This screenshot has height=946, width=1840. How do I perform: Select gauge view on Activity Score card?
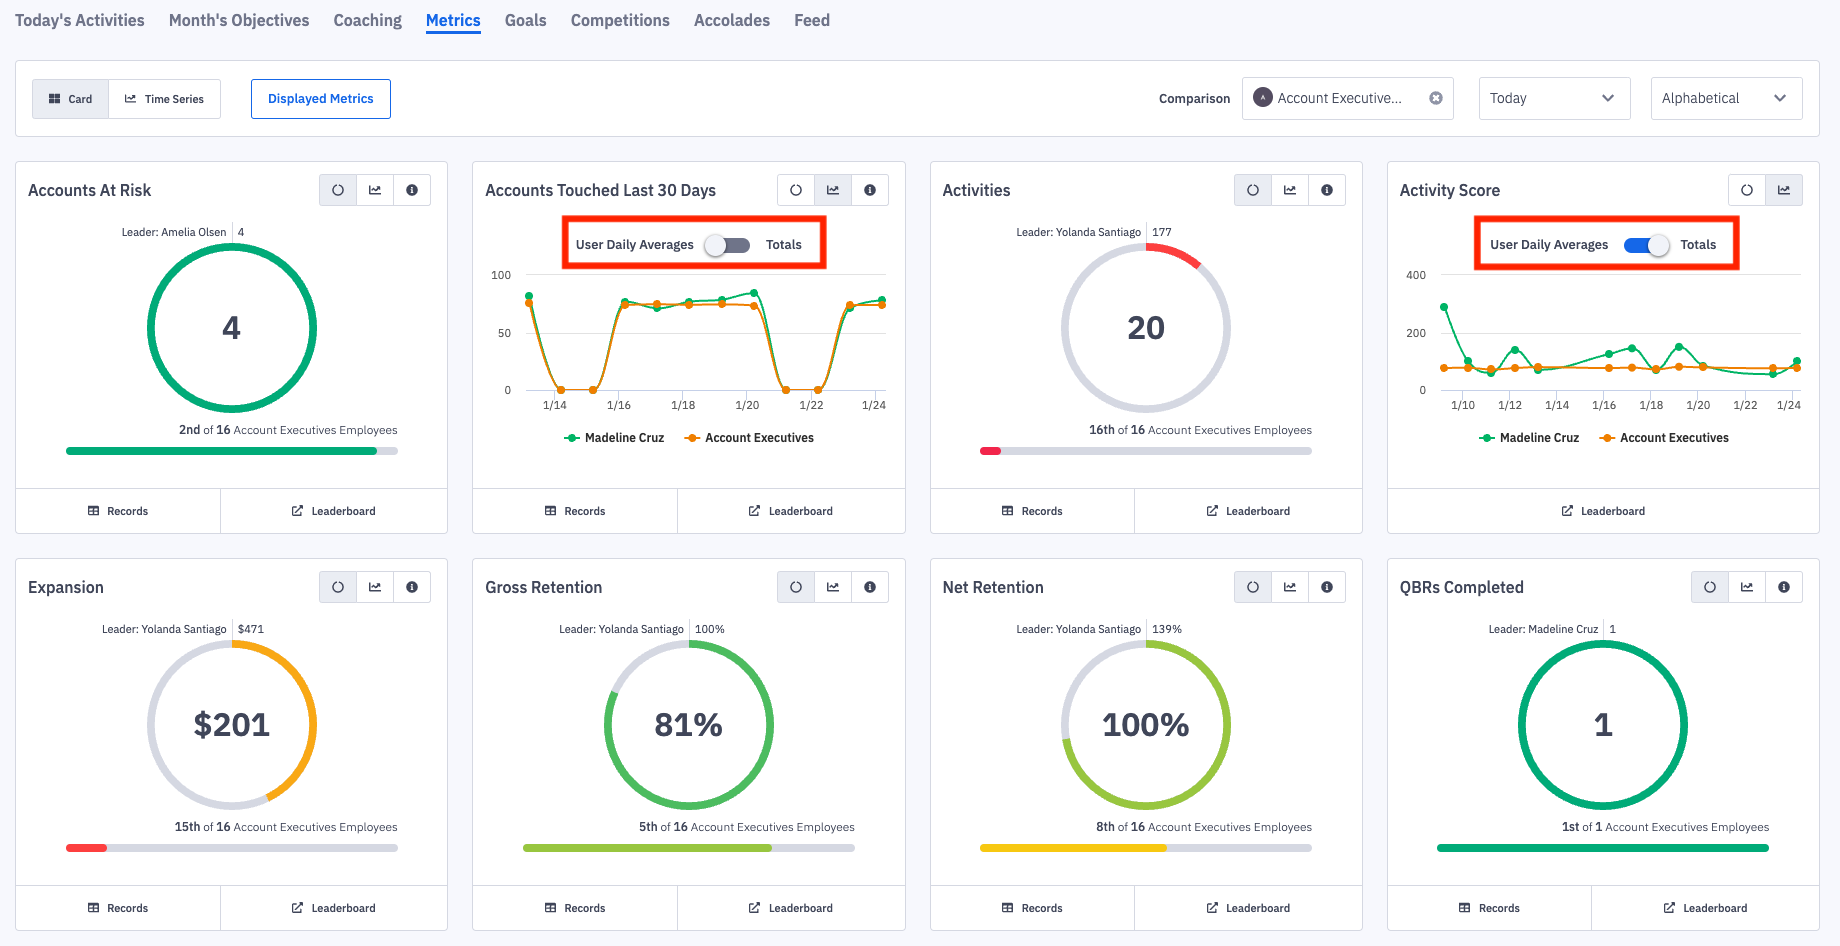[1746, 190]
